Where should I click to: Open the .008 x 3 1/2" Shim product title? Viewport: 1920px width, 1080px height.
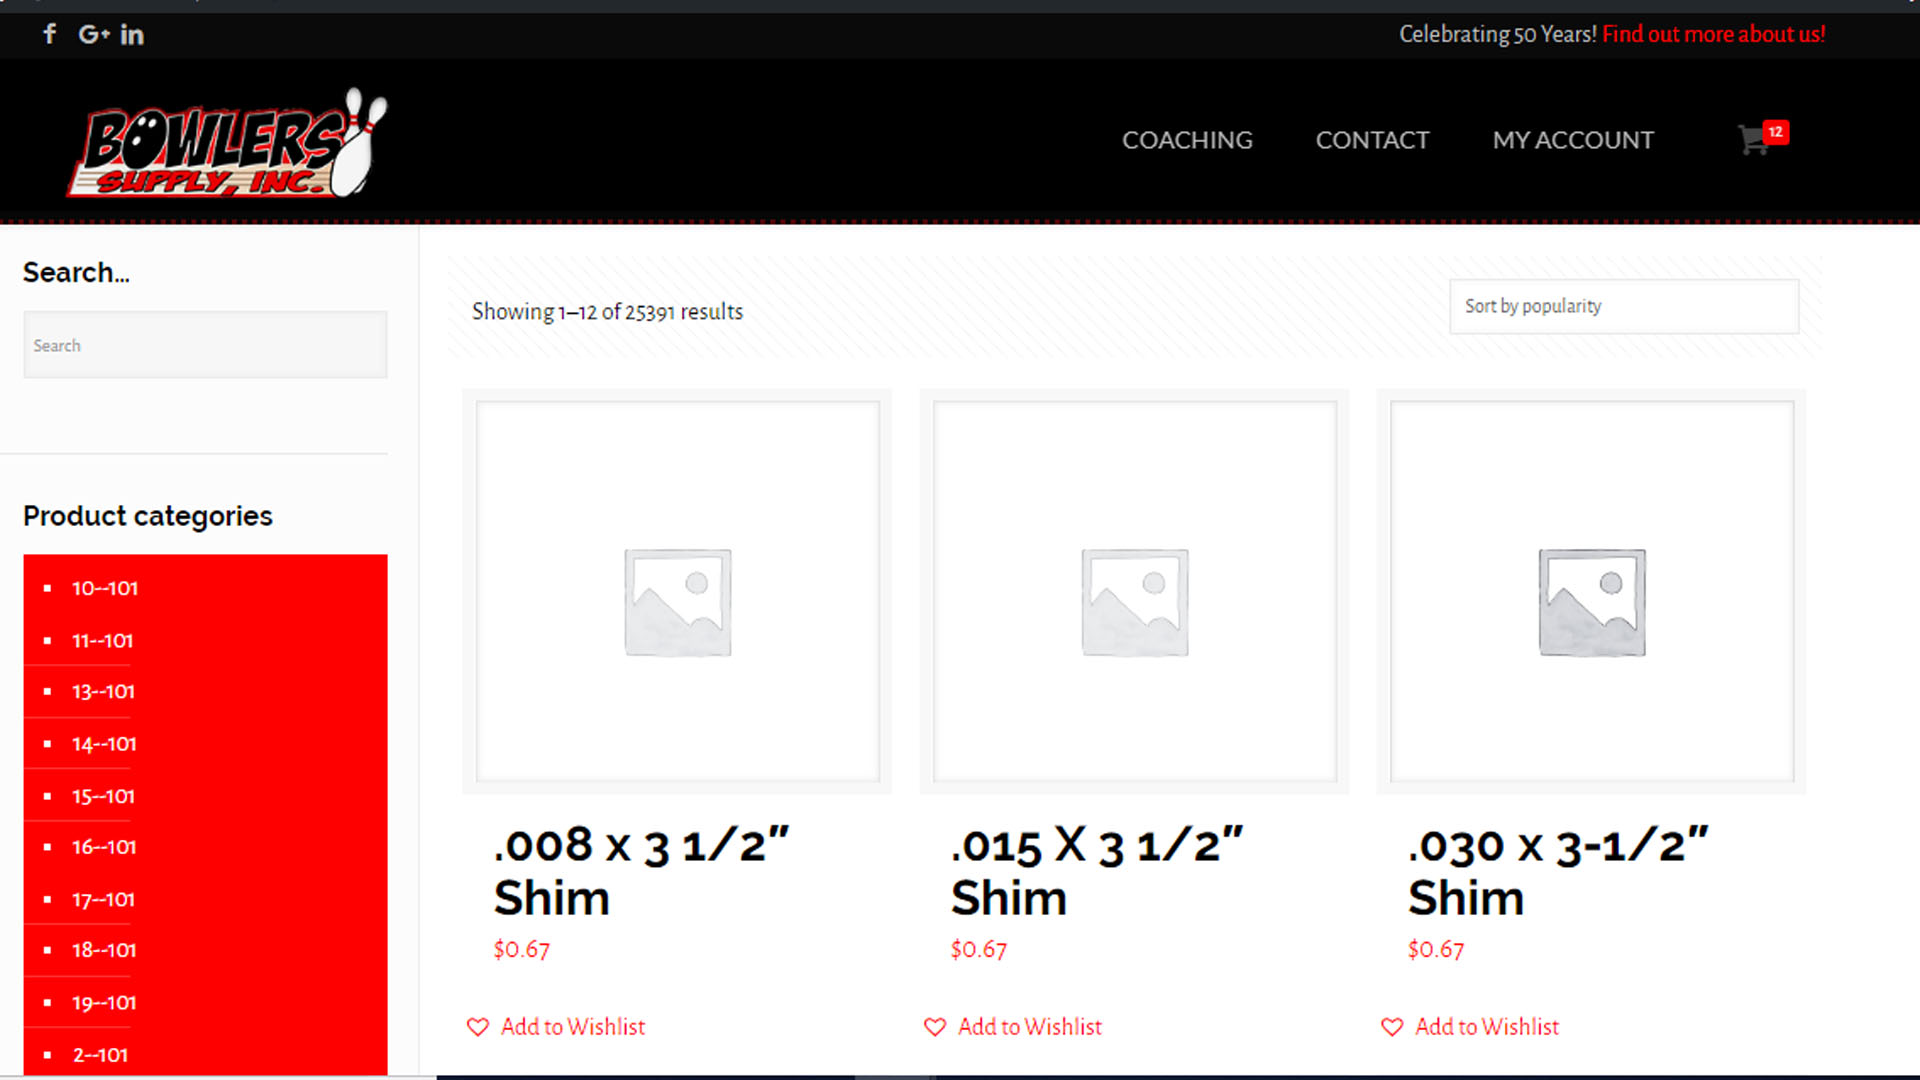(x=642, y=871)
